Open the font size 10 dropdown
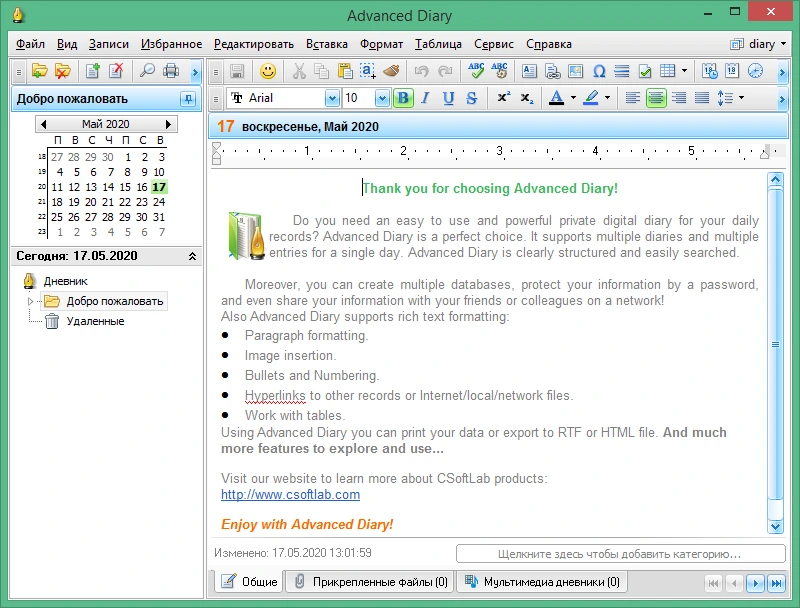Screen dimensions: 800x608 click(382, 98)
